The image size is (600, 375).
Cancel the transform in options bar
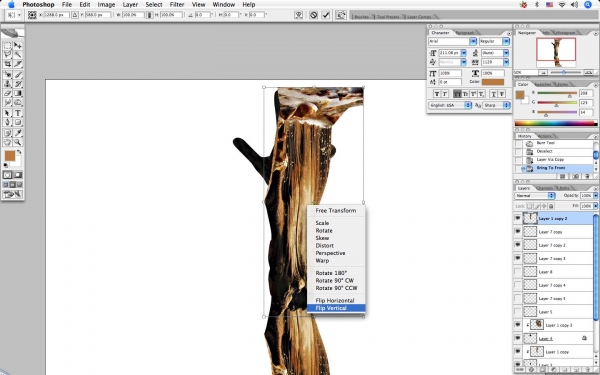(x=313, y=15)
